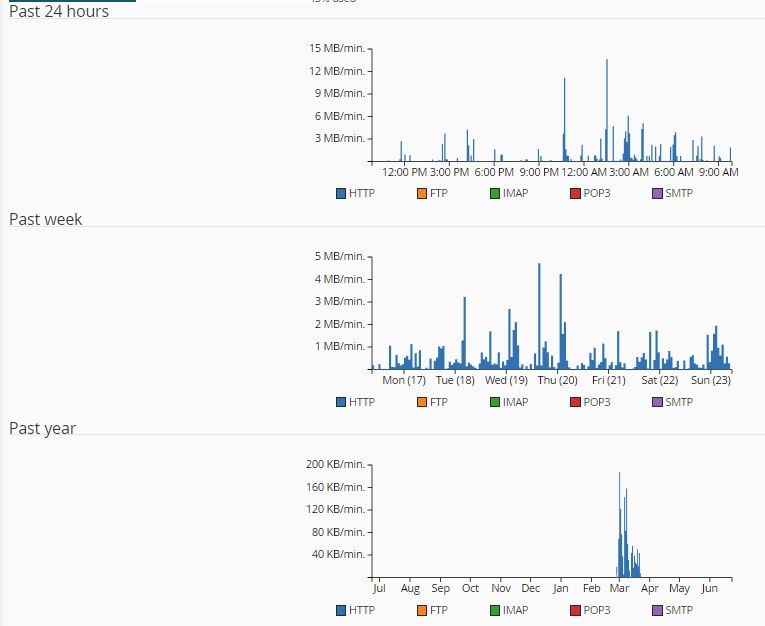765x626 pixels.
Task: Click the SMTP purple swatch in Past 24 hours legend
Action: click(x=657, y=194)
